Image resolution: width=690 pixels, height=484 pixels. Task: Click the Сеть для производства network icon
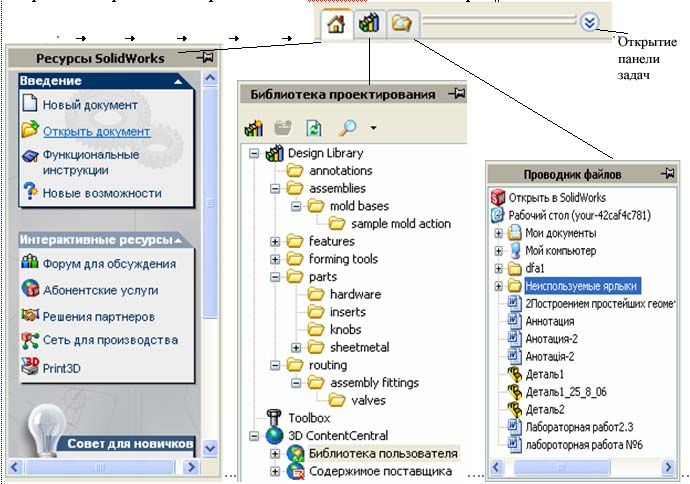click(x=30, y=341)
